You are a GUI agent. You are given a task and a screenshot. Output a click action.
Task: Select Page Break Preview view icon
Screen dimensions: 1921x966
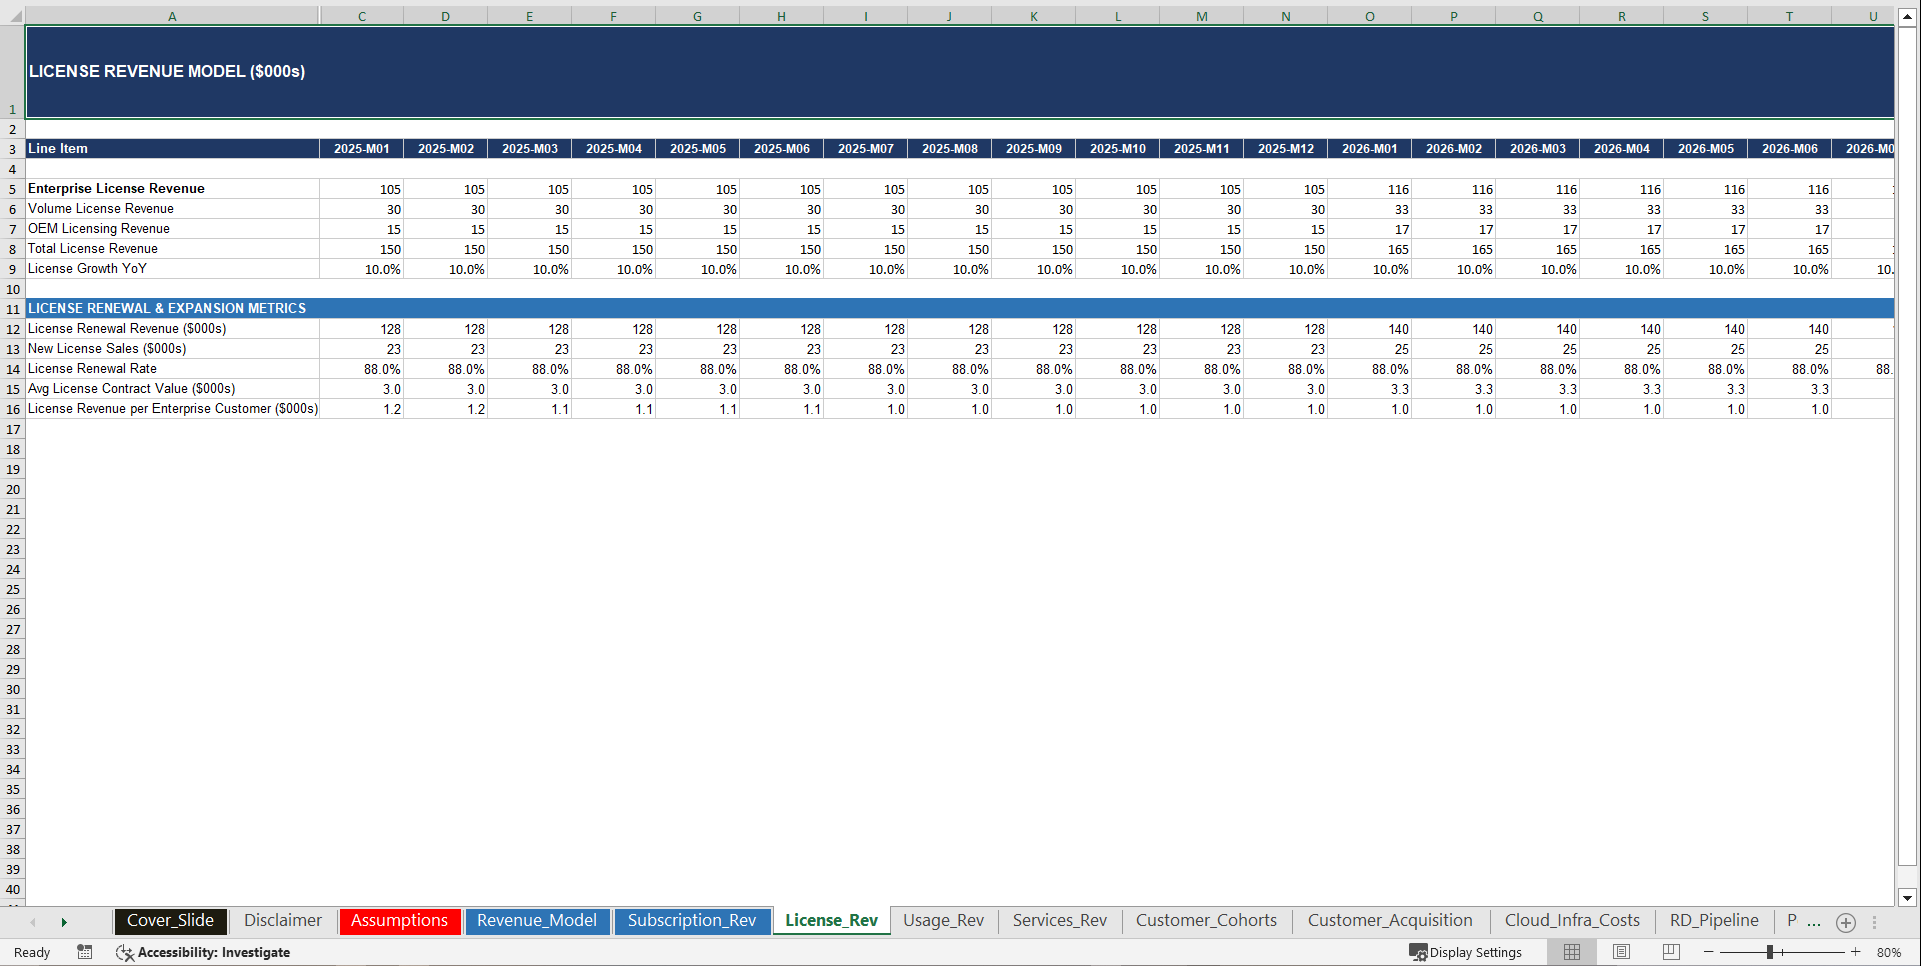click(1669, 952)
